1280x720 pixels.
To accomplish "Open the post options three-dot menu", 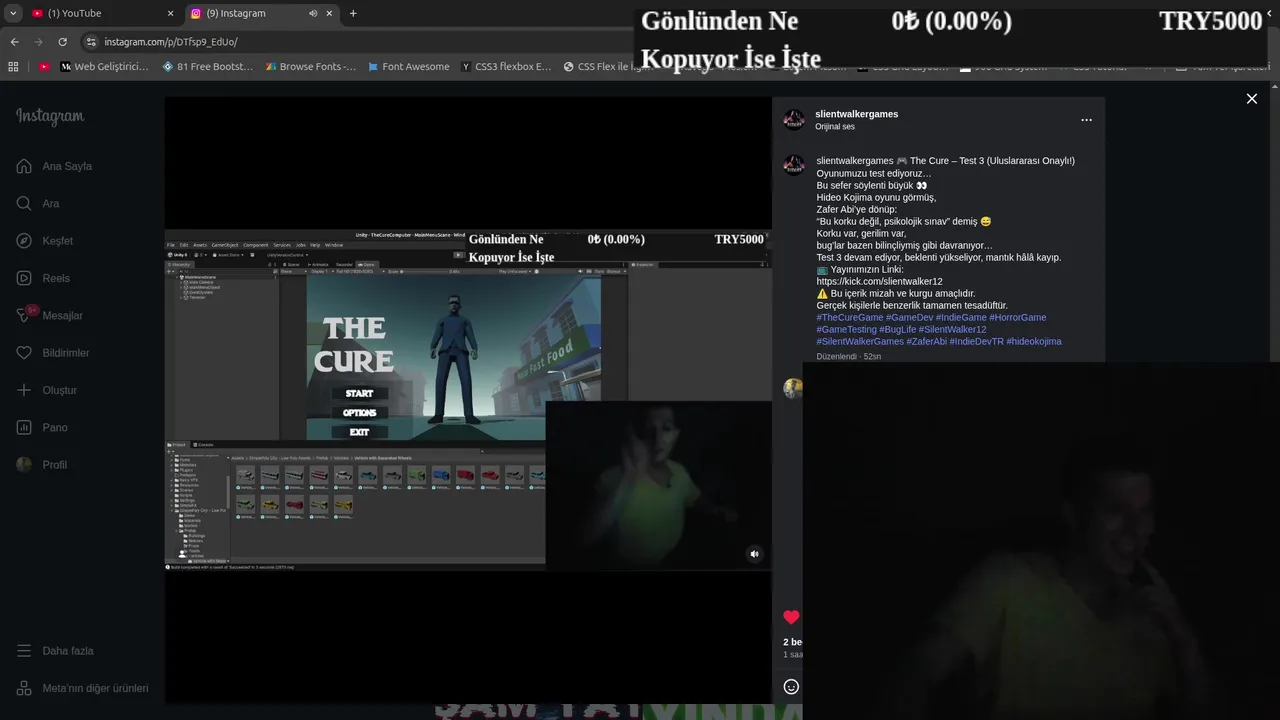I will (1086, 120).
